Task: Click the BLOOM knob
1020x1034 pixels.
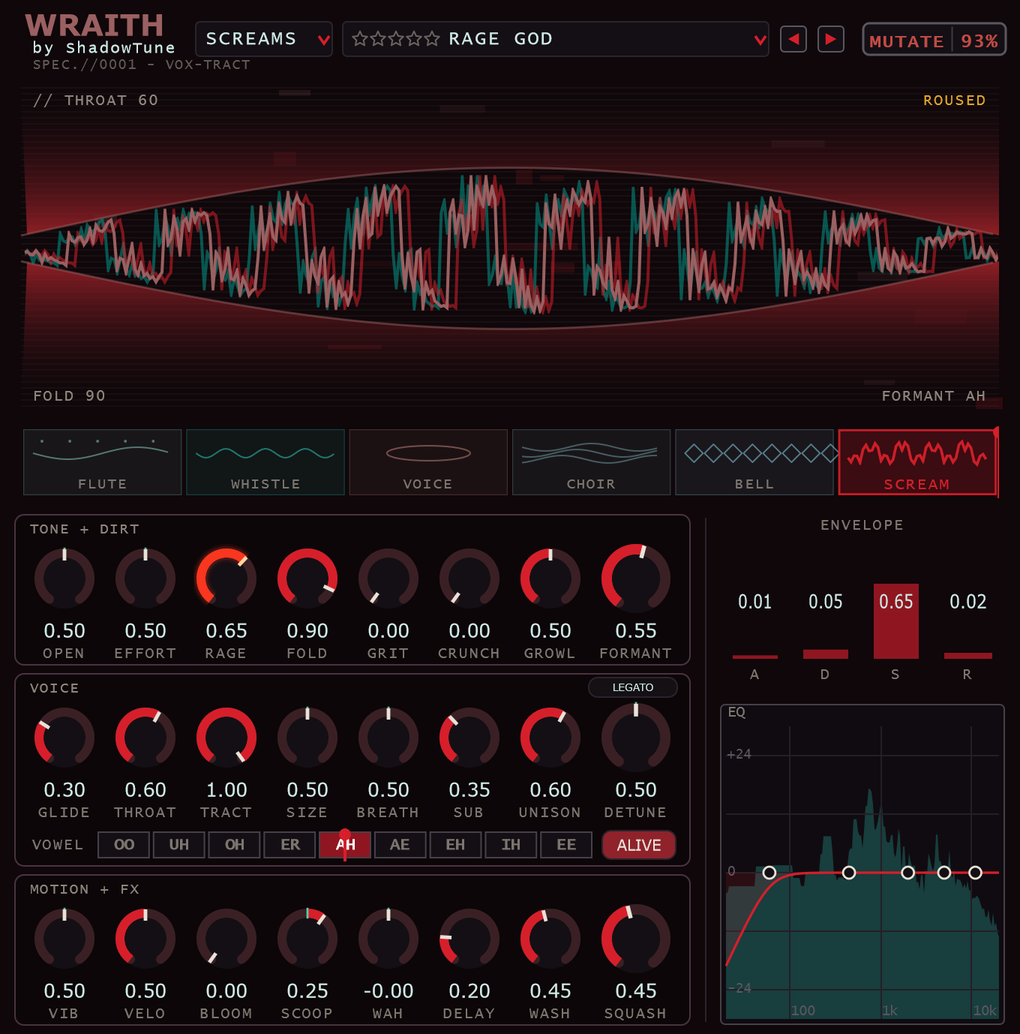Action: pyautogui.click(x=226, y=938)
